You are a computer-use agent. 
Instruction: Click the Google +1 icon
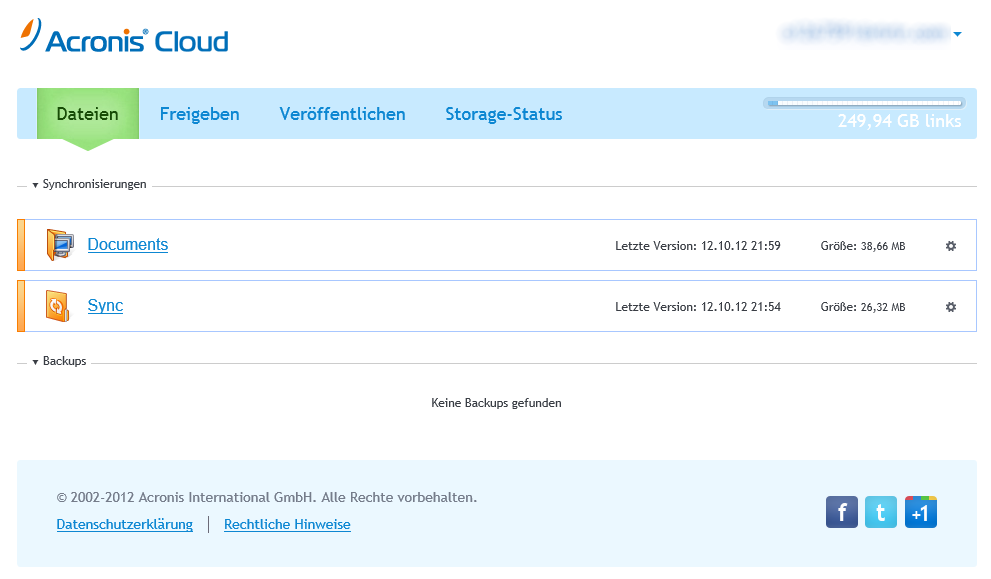(921, 512)
